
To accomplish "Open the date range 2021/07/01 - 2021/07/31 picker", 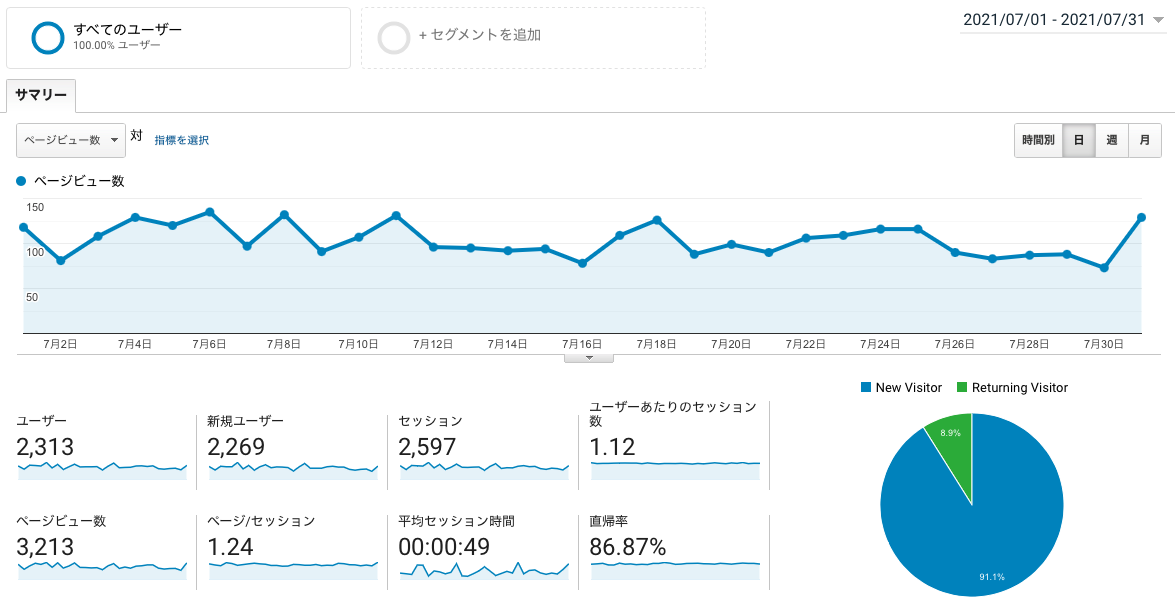I will [1062, 20].
